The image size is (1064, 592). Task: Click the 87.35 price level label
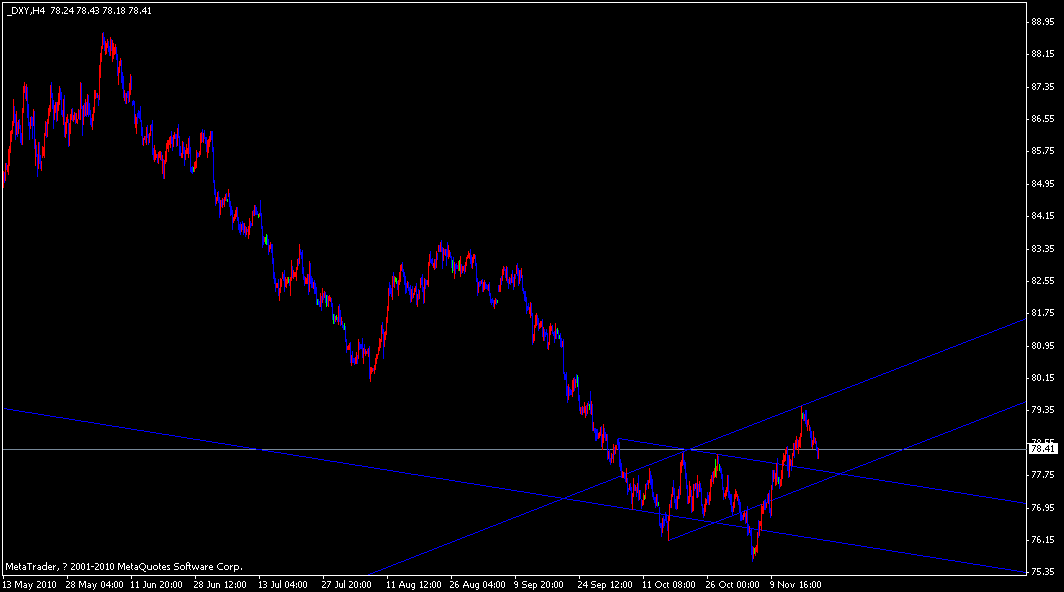[1043, 87]
